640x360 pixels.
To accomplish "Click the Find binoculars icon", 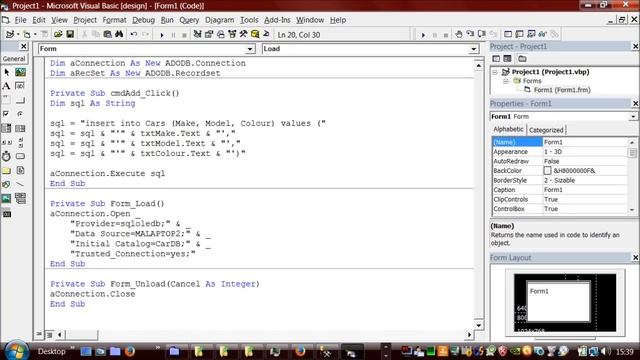I will point(119,34).
